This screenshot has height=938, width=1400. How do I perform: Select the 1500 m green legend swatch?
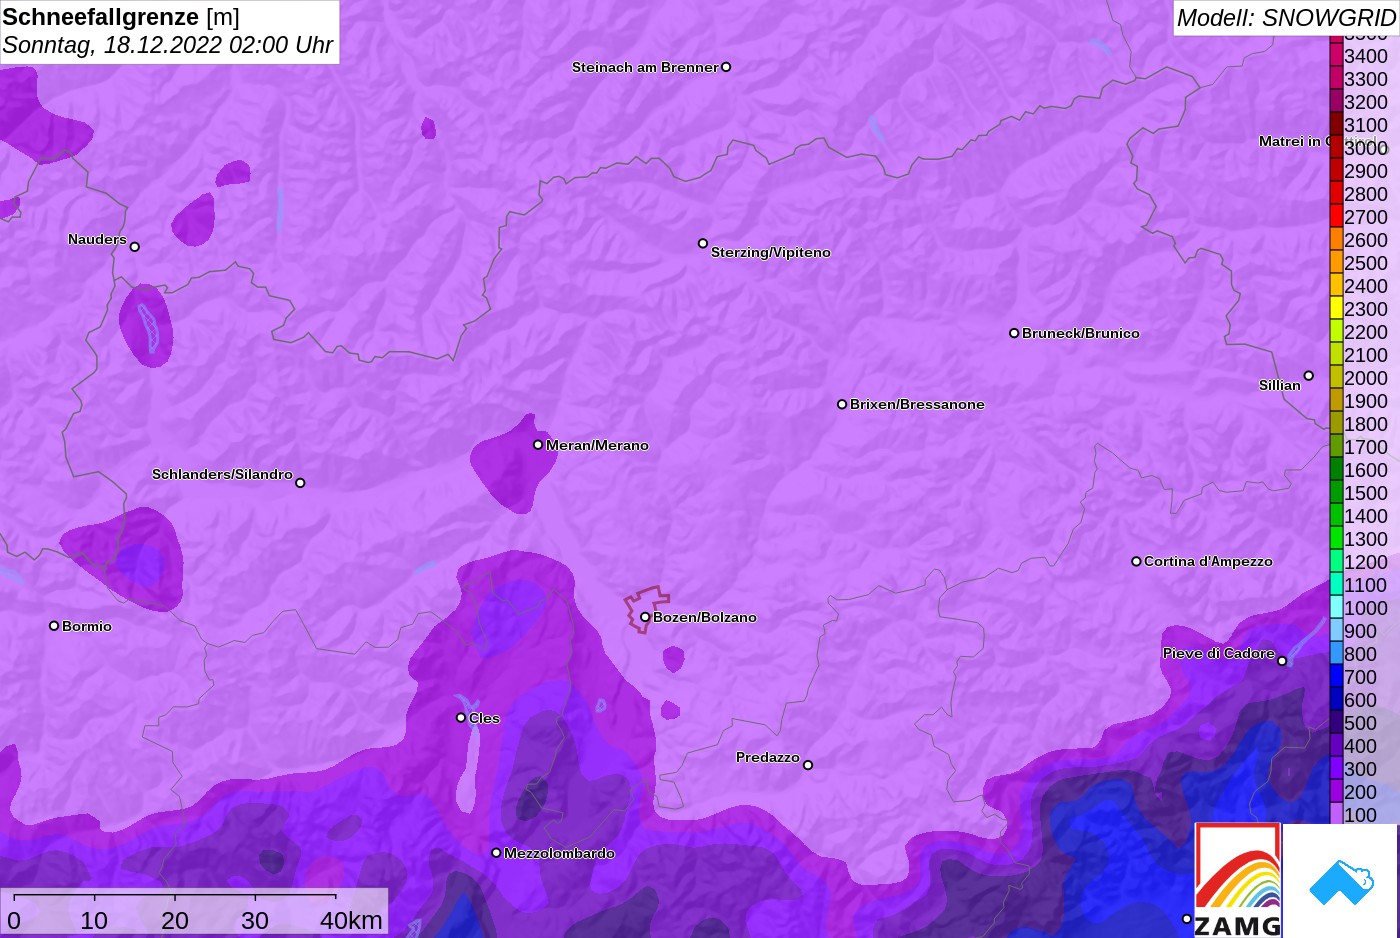[x=1336, y=493]
